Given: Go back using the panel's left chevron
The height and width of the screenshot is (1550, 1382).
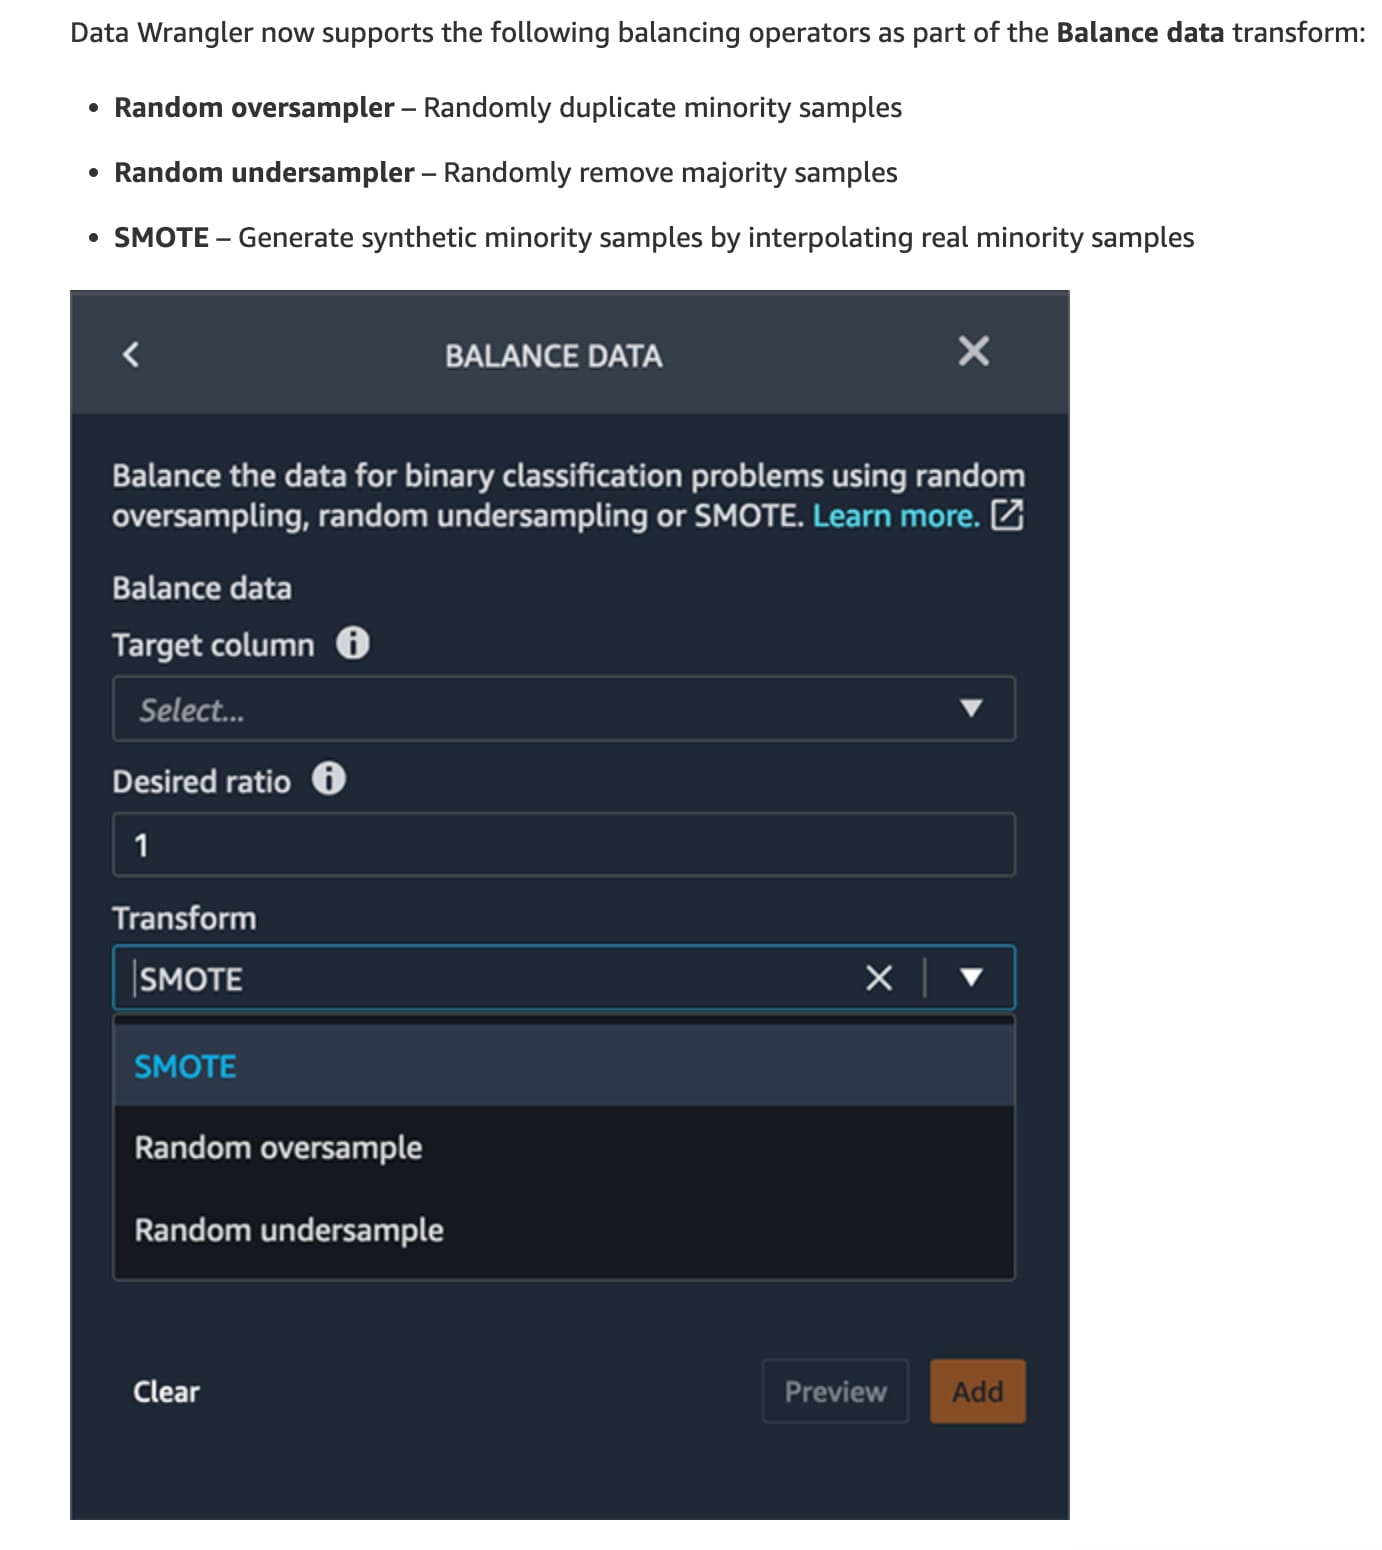Looking at the screenshot, I should (x=131, y=354).
